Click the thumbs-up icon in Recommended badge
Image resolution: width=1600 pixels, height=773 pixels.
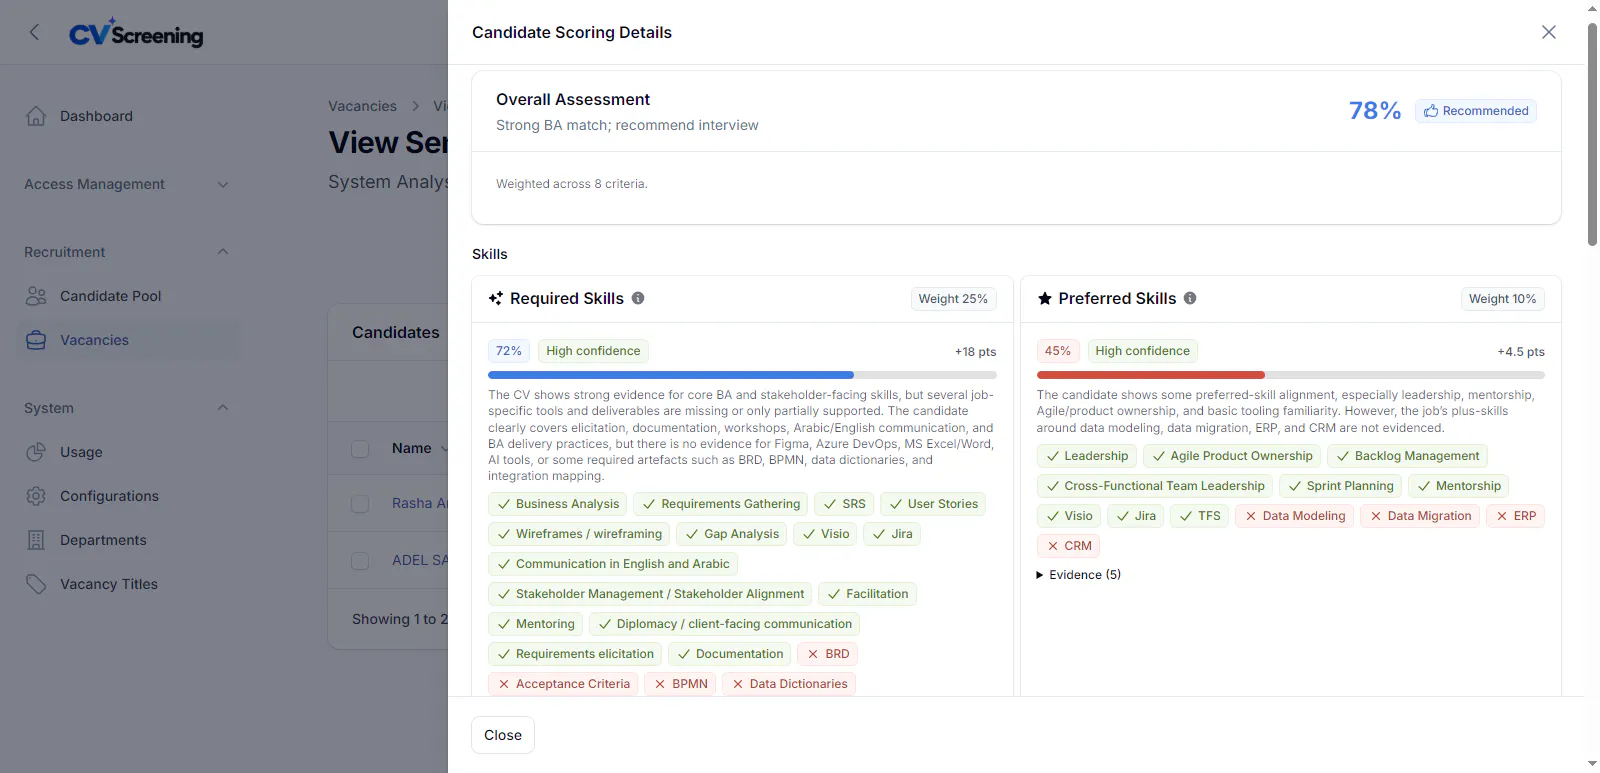(x=1431, y=111)
